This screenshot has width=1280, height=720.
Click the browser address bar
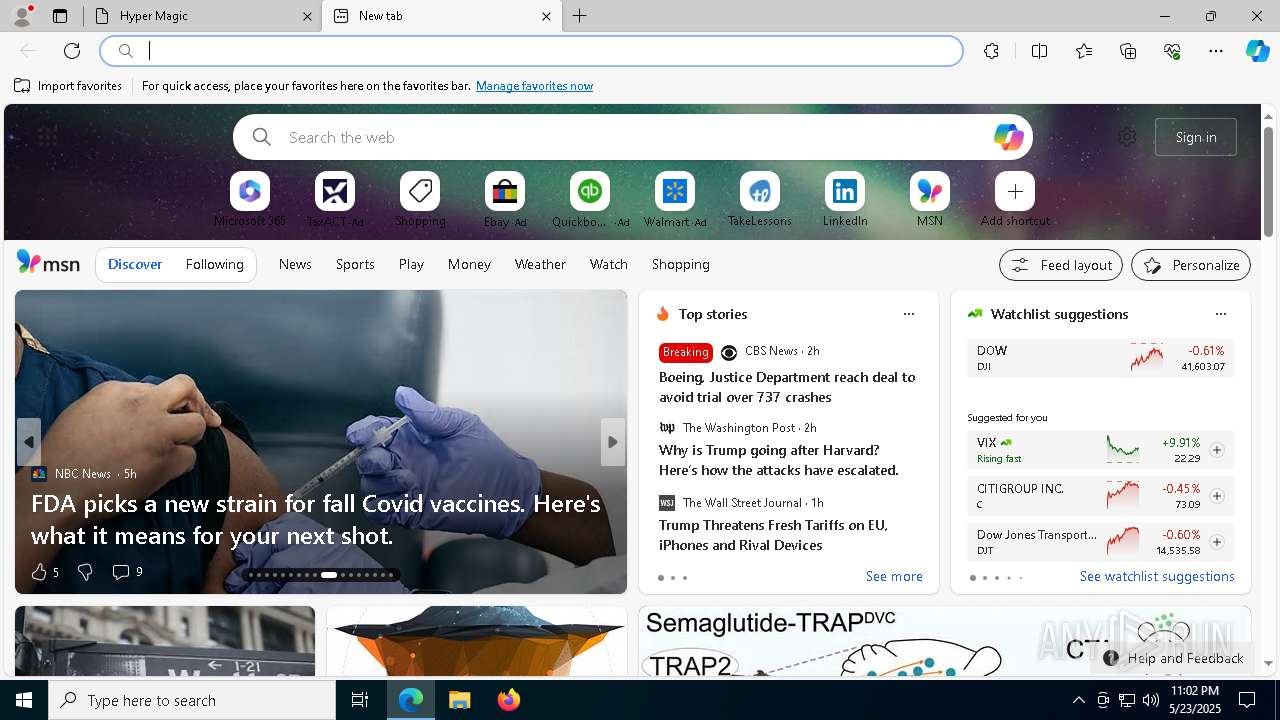tap(531, 51)
